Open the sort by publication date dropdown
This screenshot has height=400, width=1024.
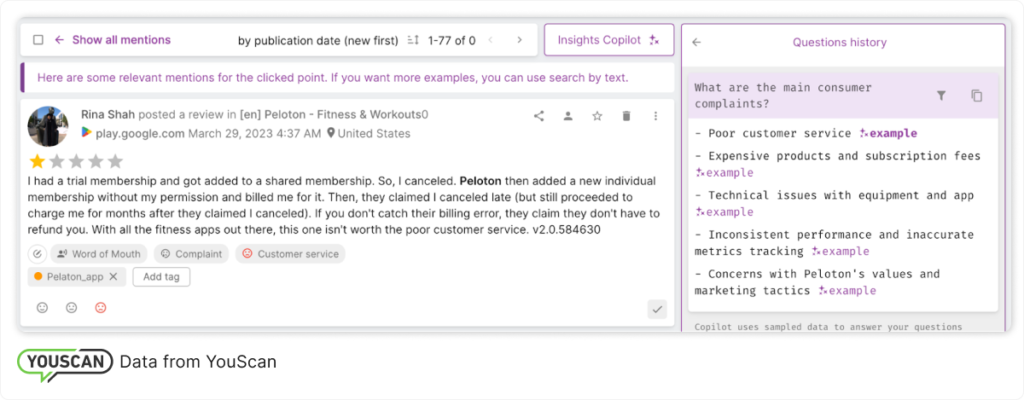click(x=317, y=41)
